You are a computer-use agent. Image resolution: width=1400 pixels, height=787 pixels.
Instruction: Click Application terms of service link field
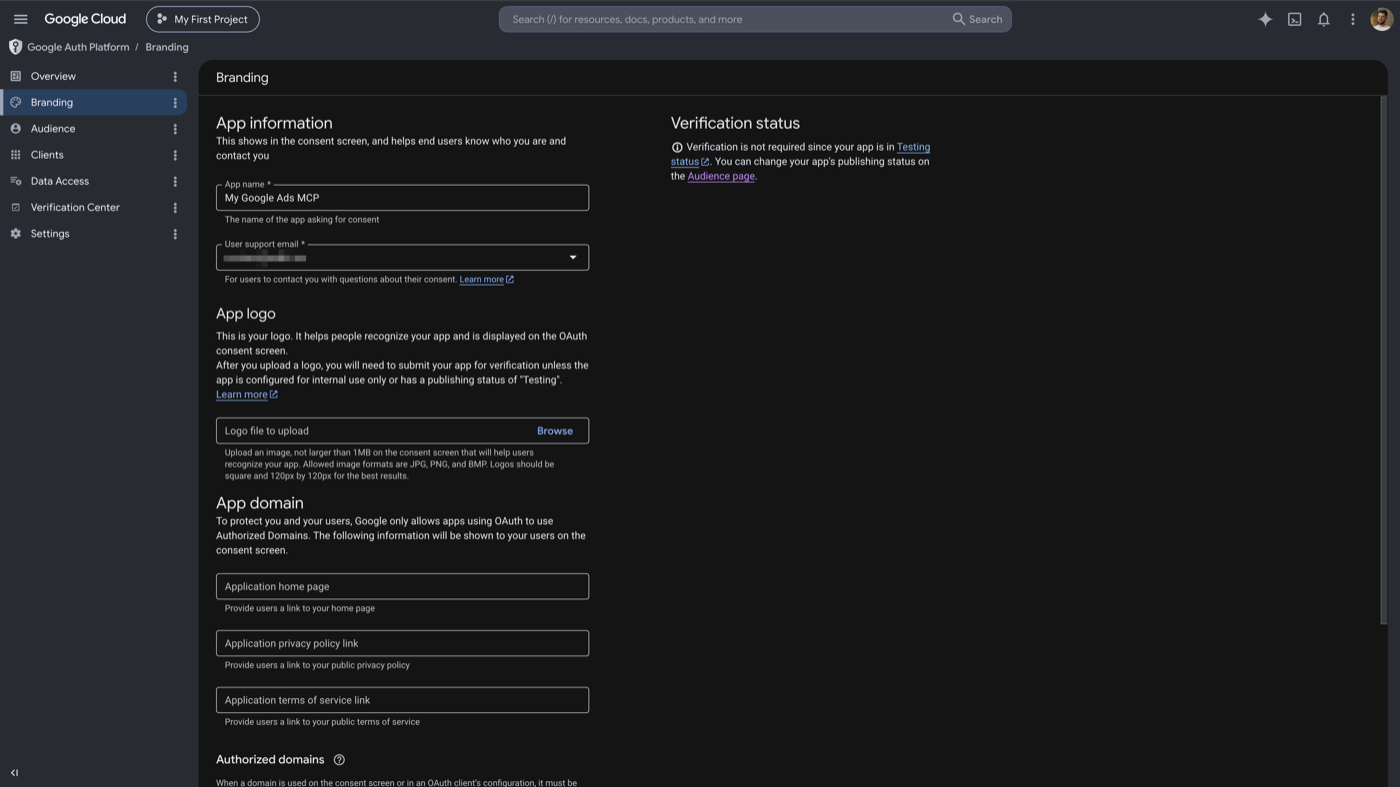(402, 700)
